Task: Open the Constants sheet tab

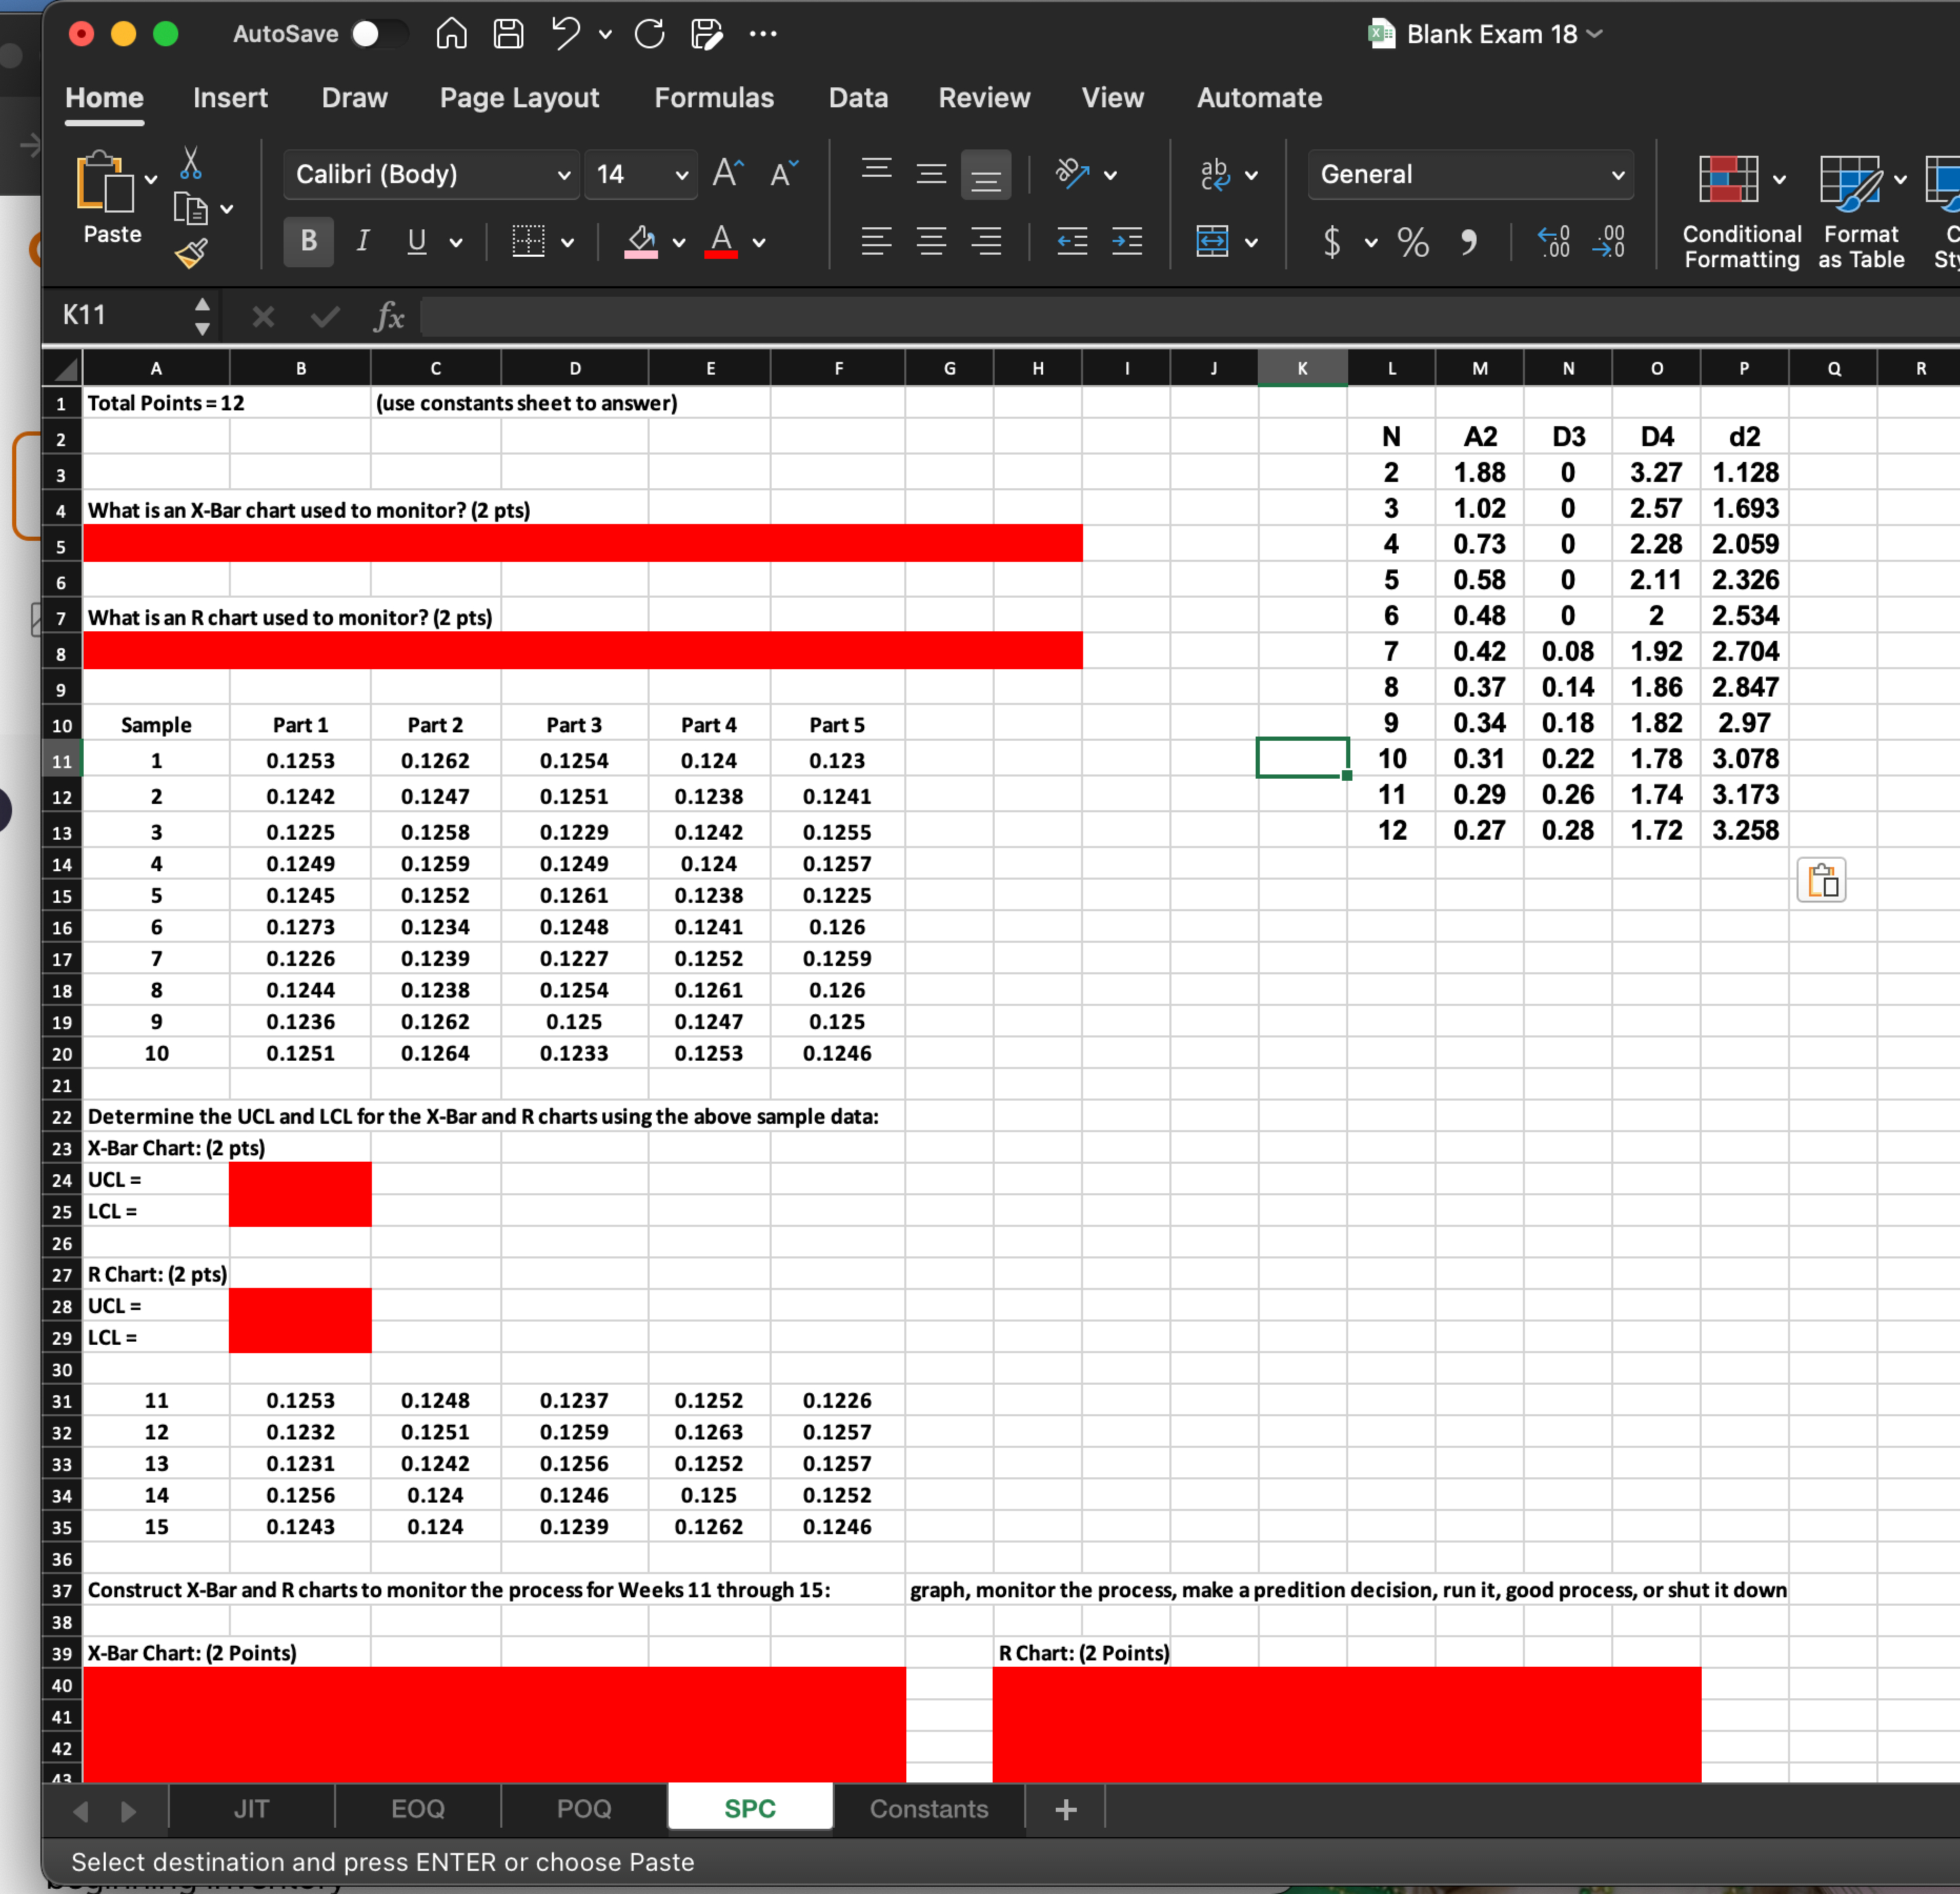Action: pyautogui.click(x=928, y=1808)
